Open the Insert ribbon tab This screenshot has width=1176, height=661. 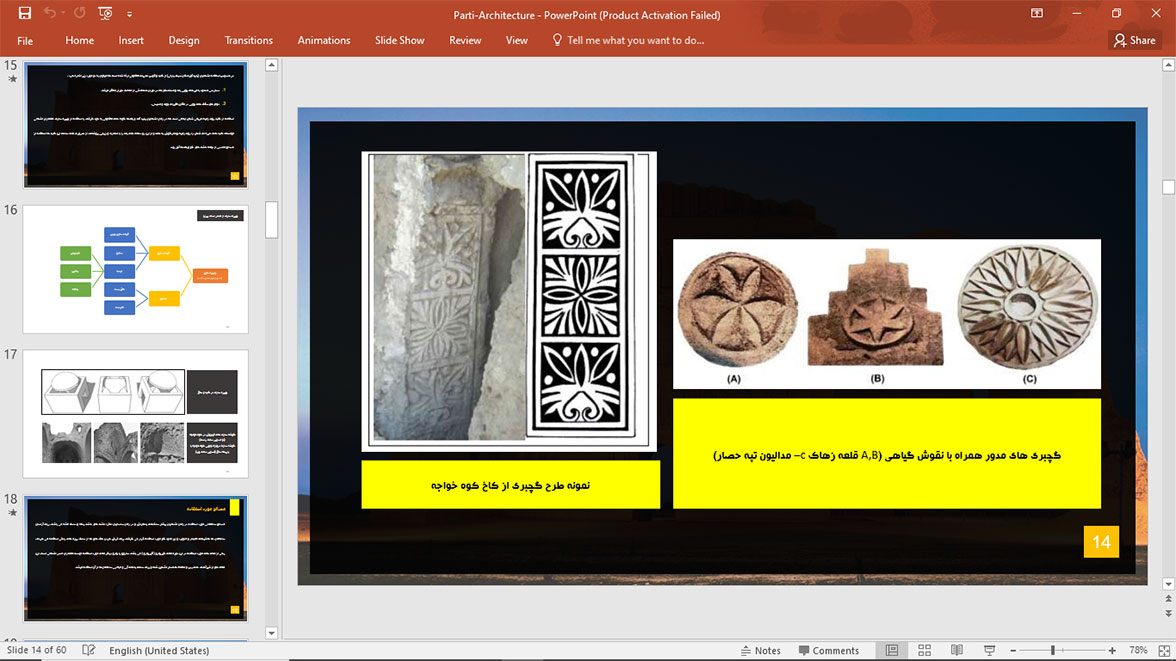[131, 41]
